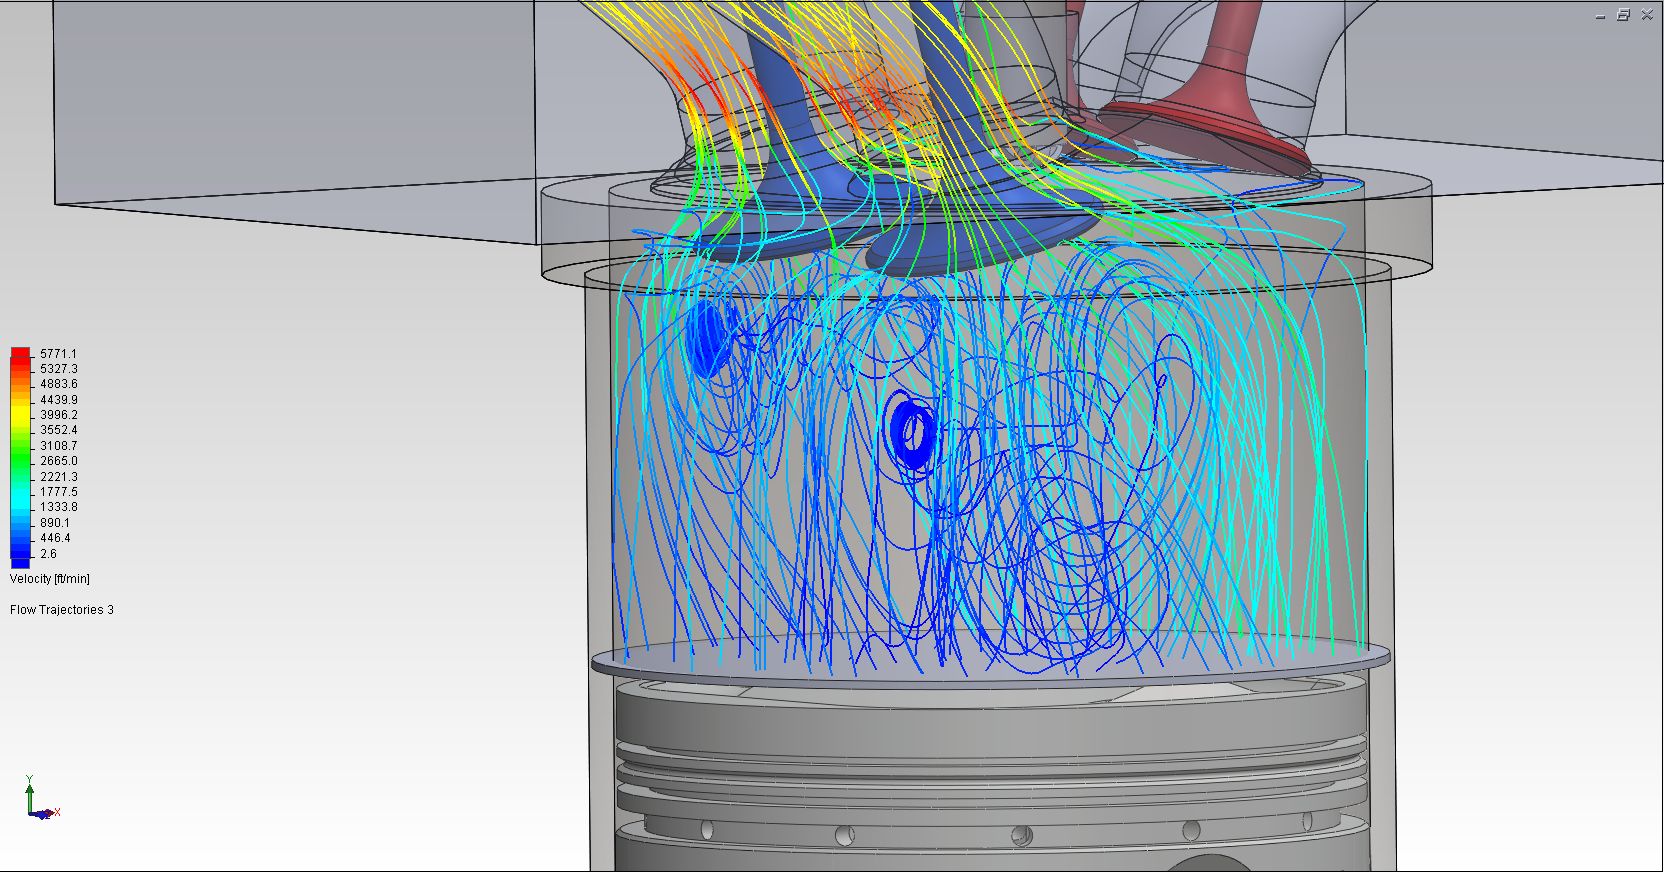Image resolution: width=1664 pixels, height=872 pixels.
Task: Restore down the document viewport window
Action: tap(1623, 15)
